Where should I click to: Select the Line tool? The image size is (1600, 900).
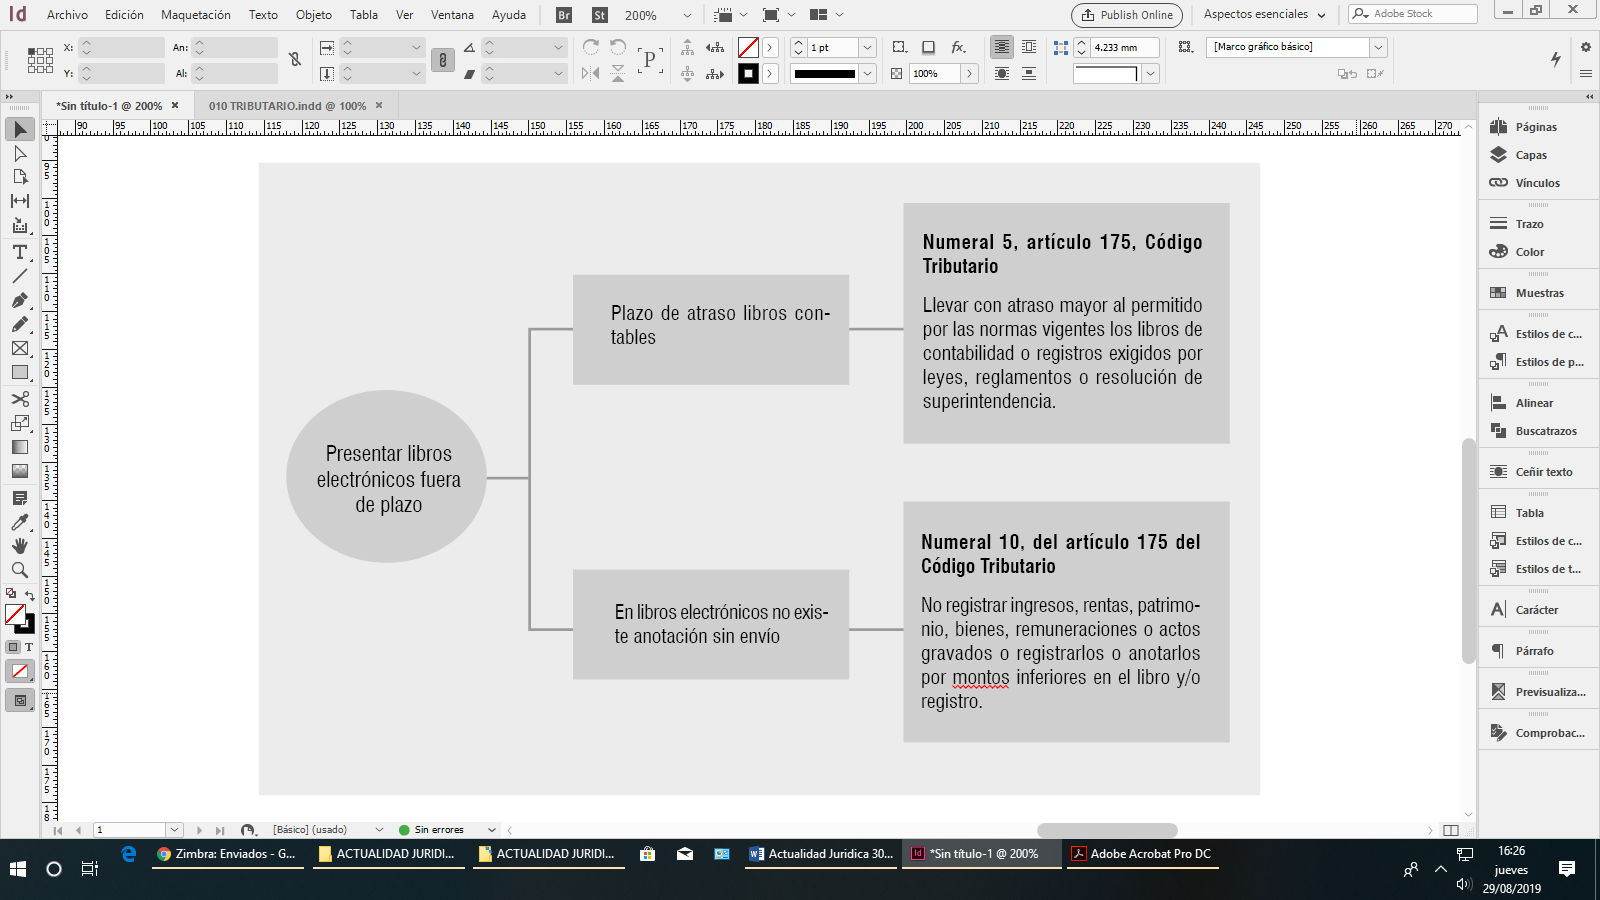click(x=20, y=276)
